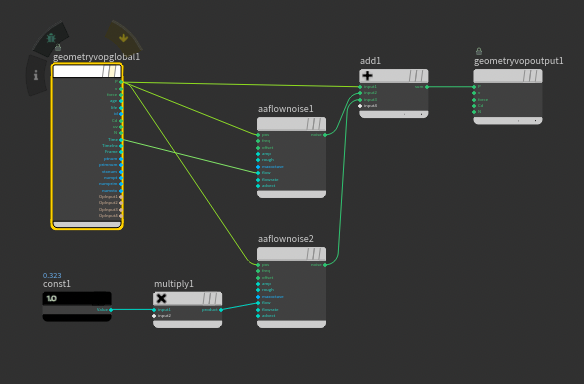
Task: Click advect input port on aaflownoise2
Action: point(258,316)
